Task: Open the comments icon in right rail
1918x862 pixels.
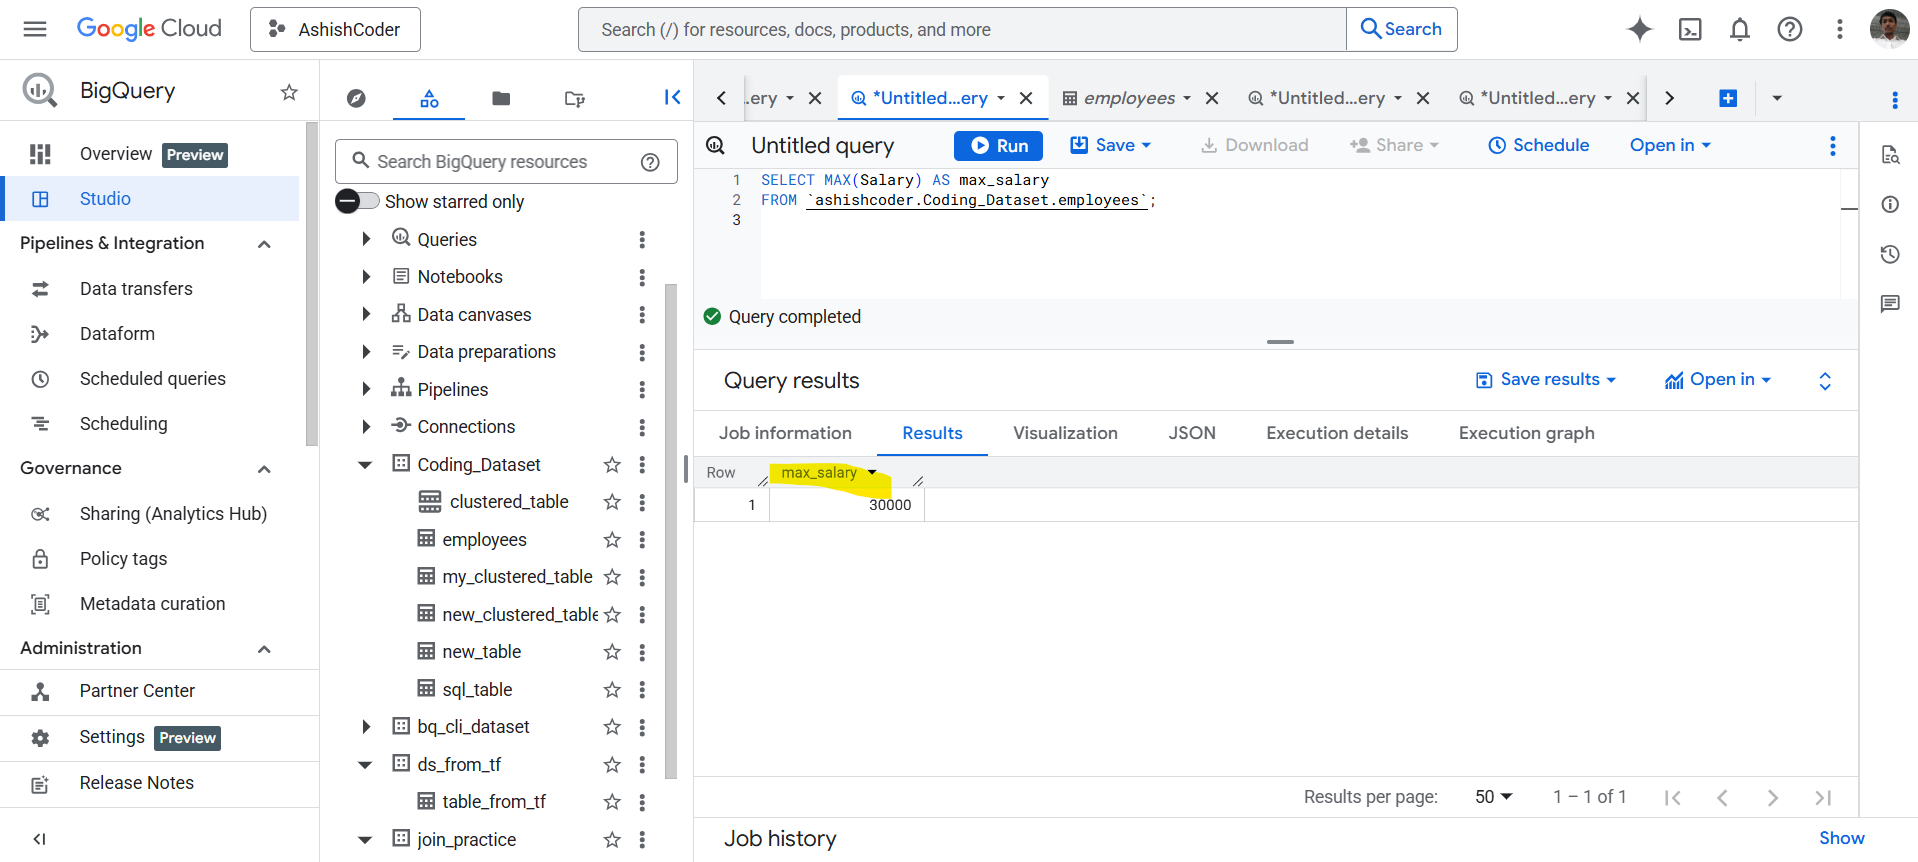Action: (1890, 304)
